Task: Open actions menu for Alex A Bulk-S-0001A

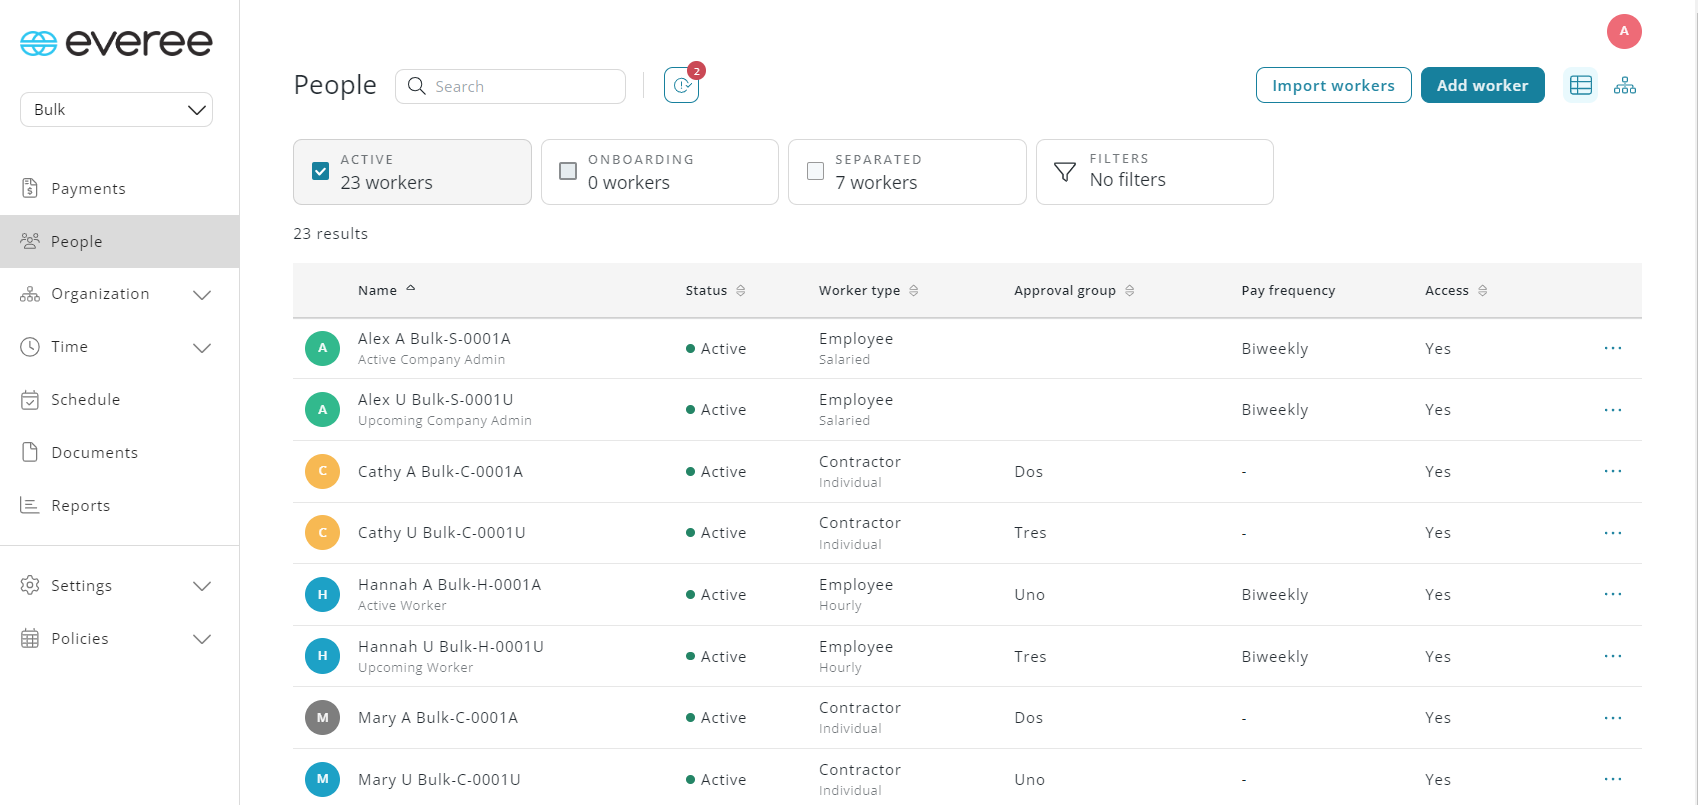Action: coord(1613,348)
